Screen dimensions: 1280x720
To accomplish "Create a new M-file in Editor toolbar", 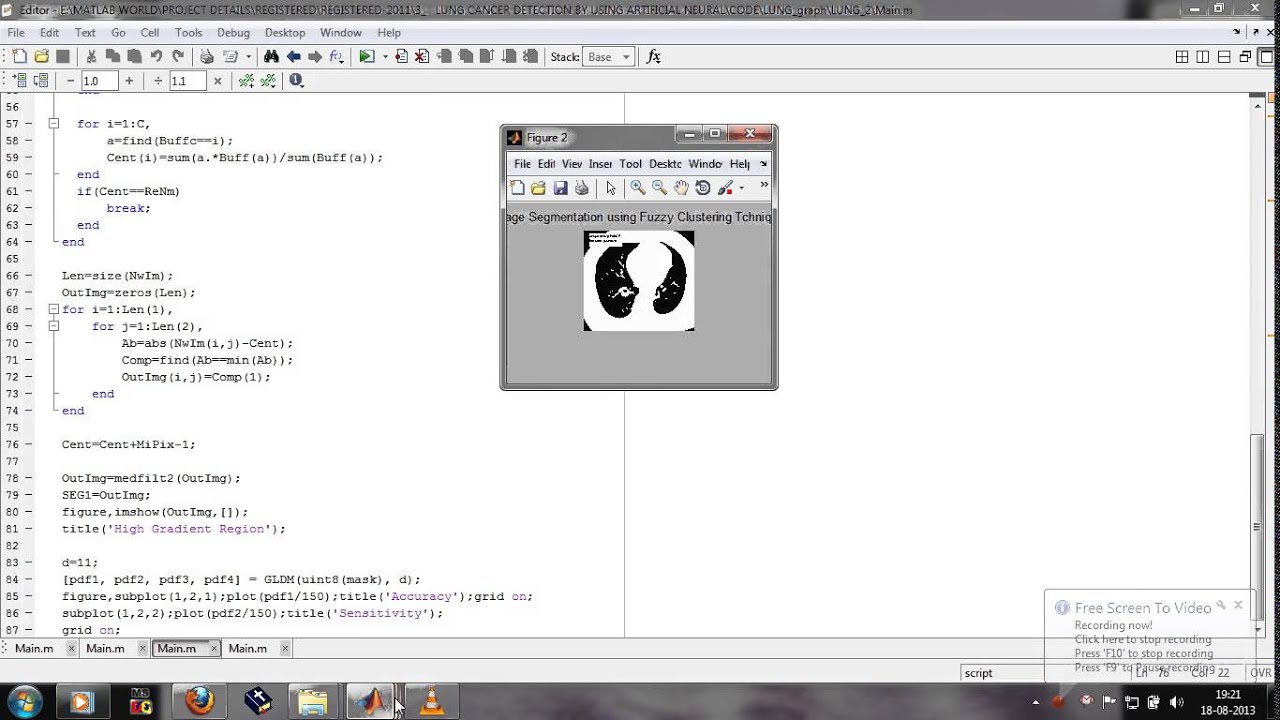I will click(20, 57).
